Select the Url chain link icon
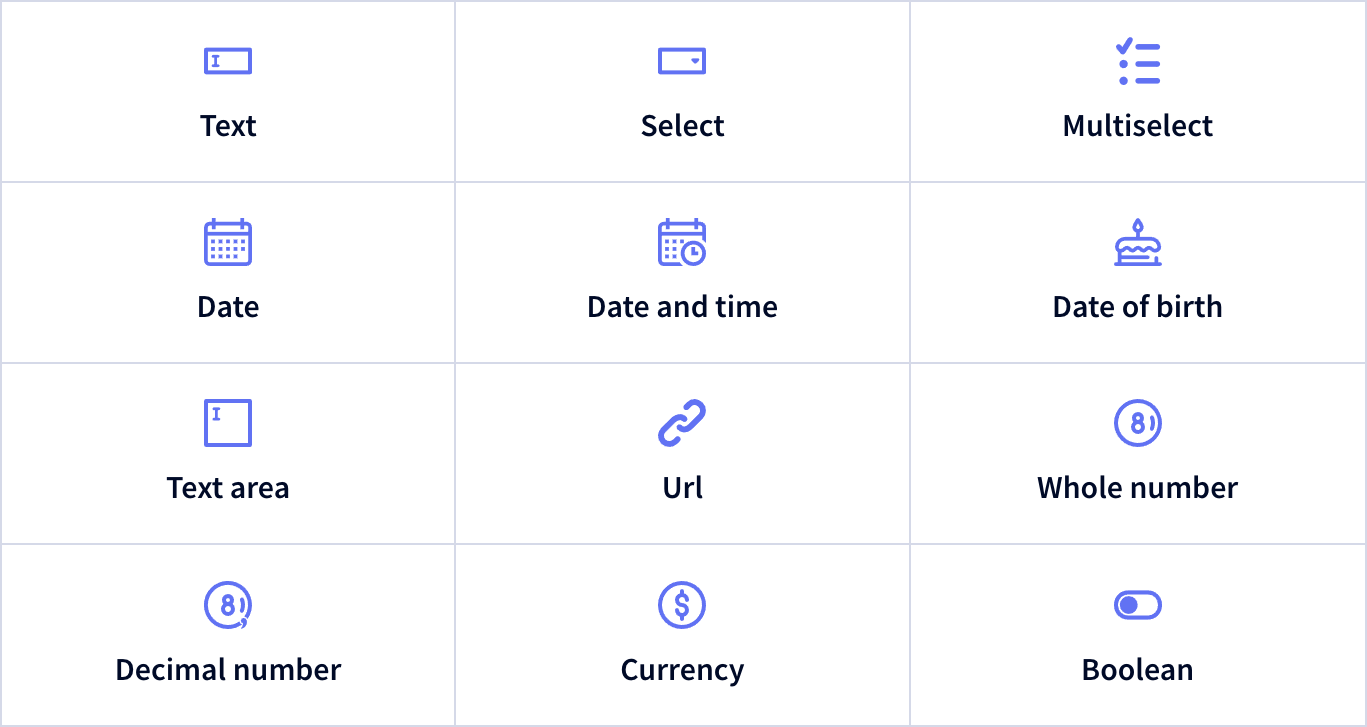This screenshot has width=1367, height=727. point(682,423)
